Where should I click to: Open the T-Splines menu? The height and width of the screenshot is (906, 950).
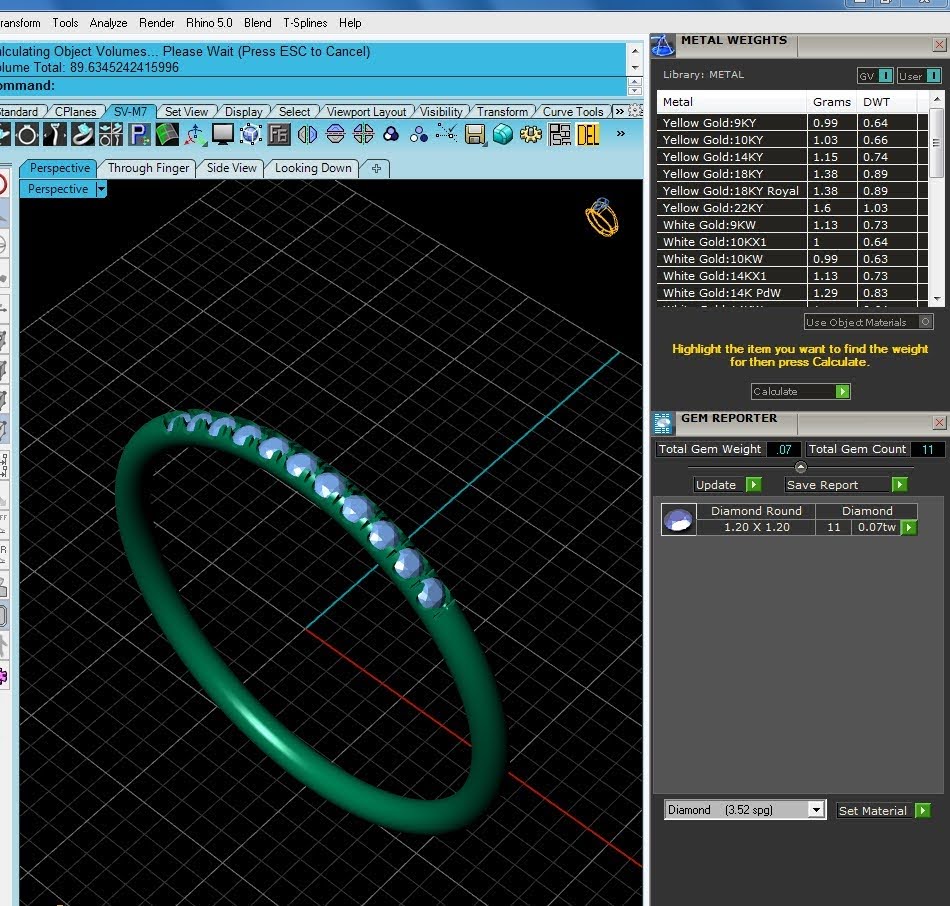305,23
